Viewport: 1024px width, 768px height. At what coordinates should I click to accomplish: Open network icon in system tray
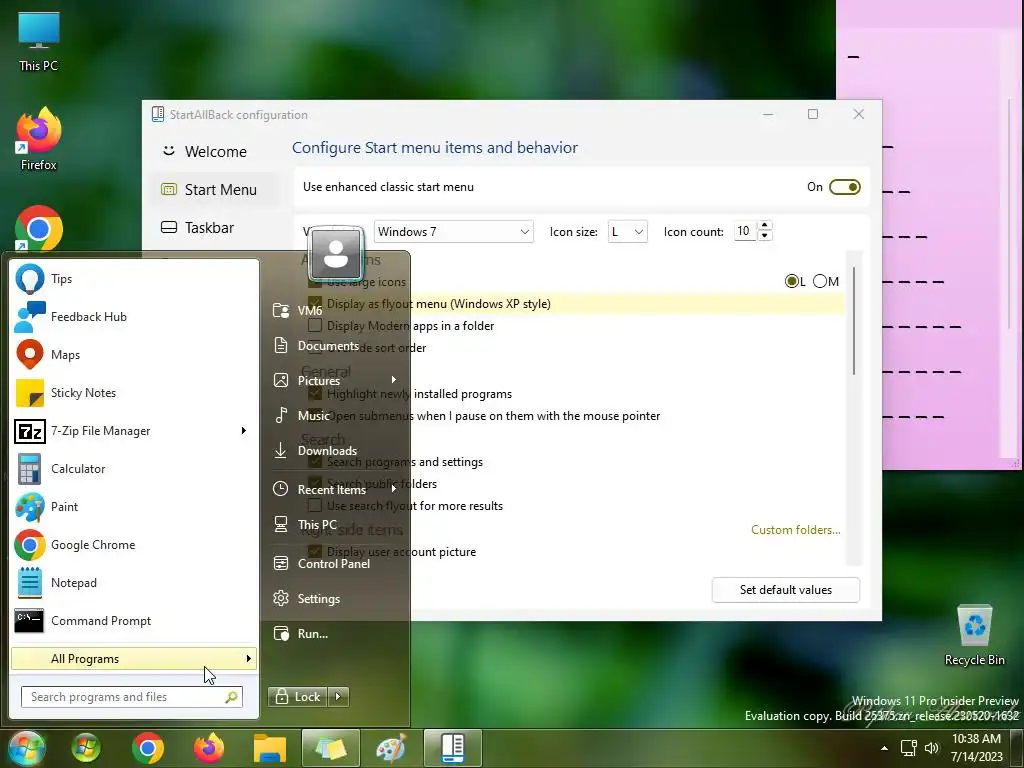click(908, 748)
